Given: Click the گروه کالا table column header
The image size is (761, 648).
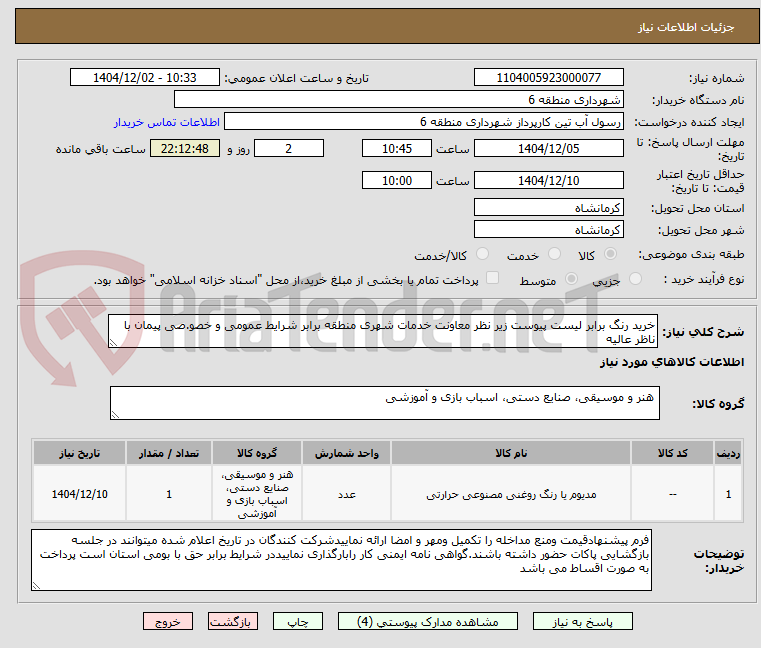Looking at the screenshot, I should pos(257,453).
